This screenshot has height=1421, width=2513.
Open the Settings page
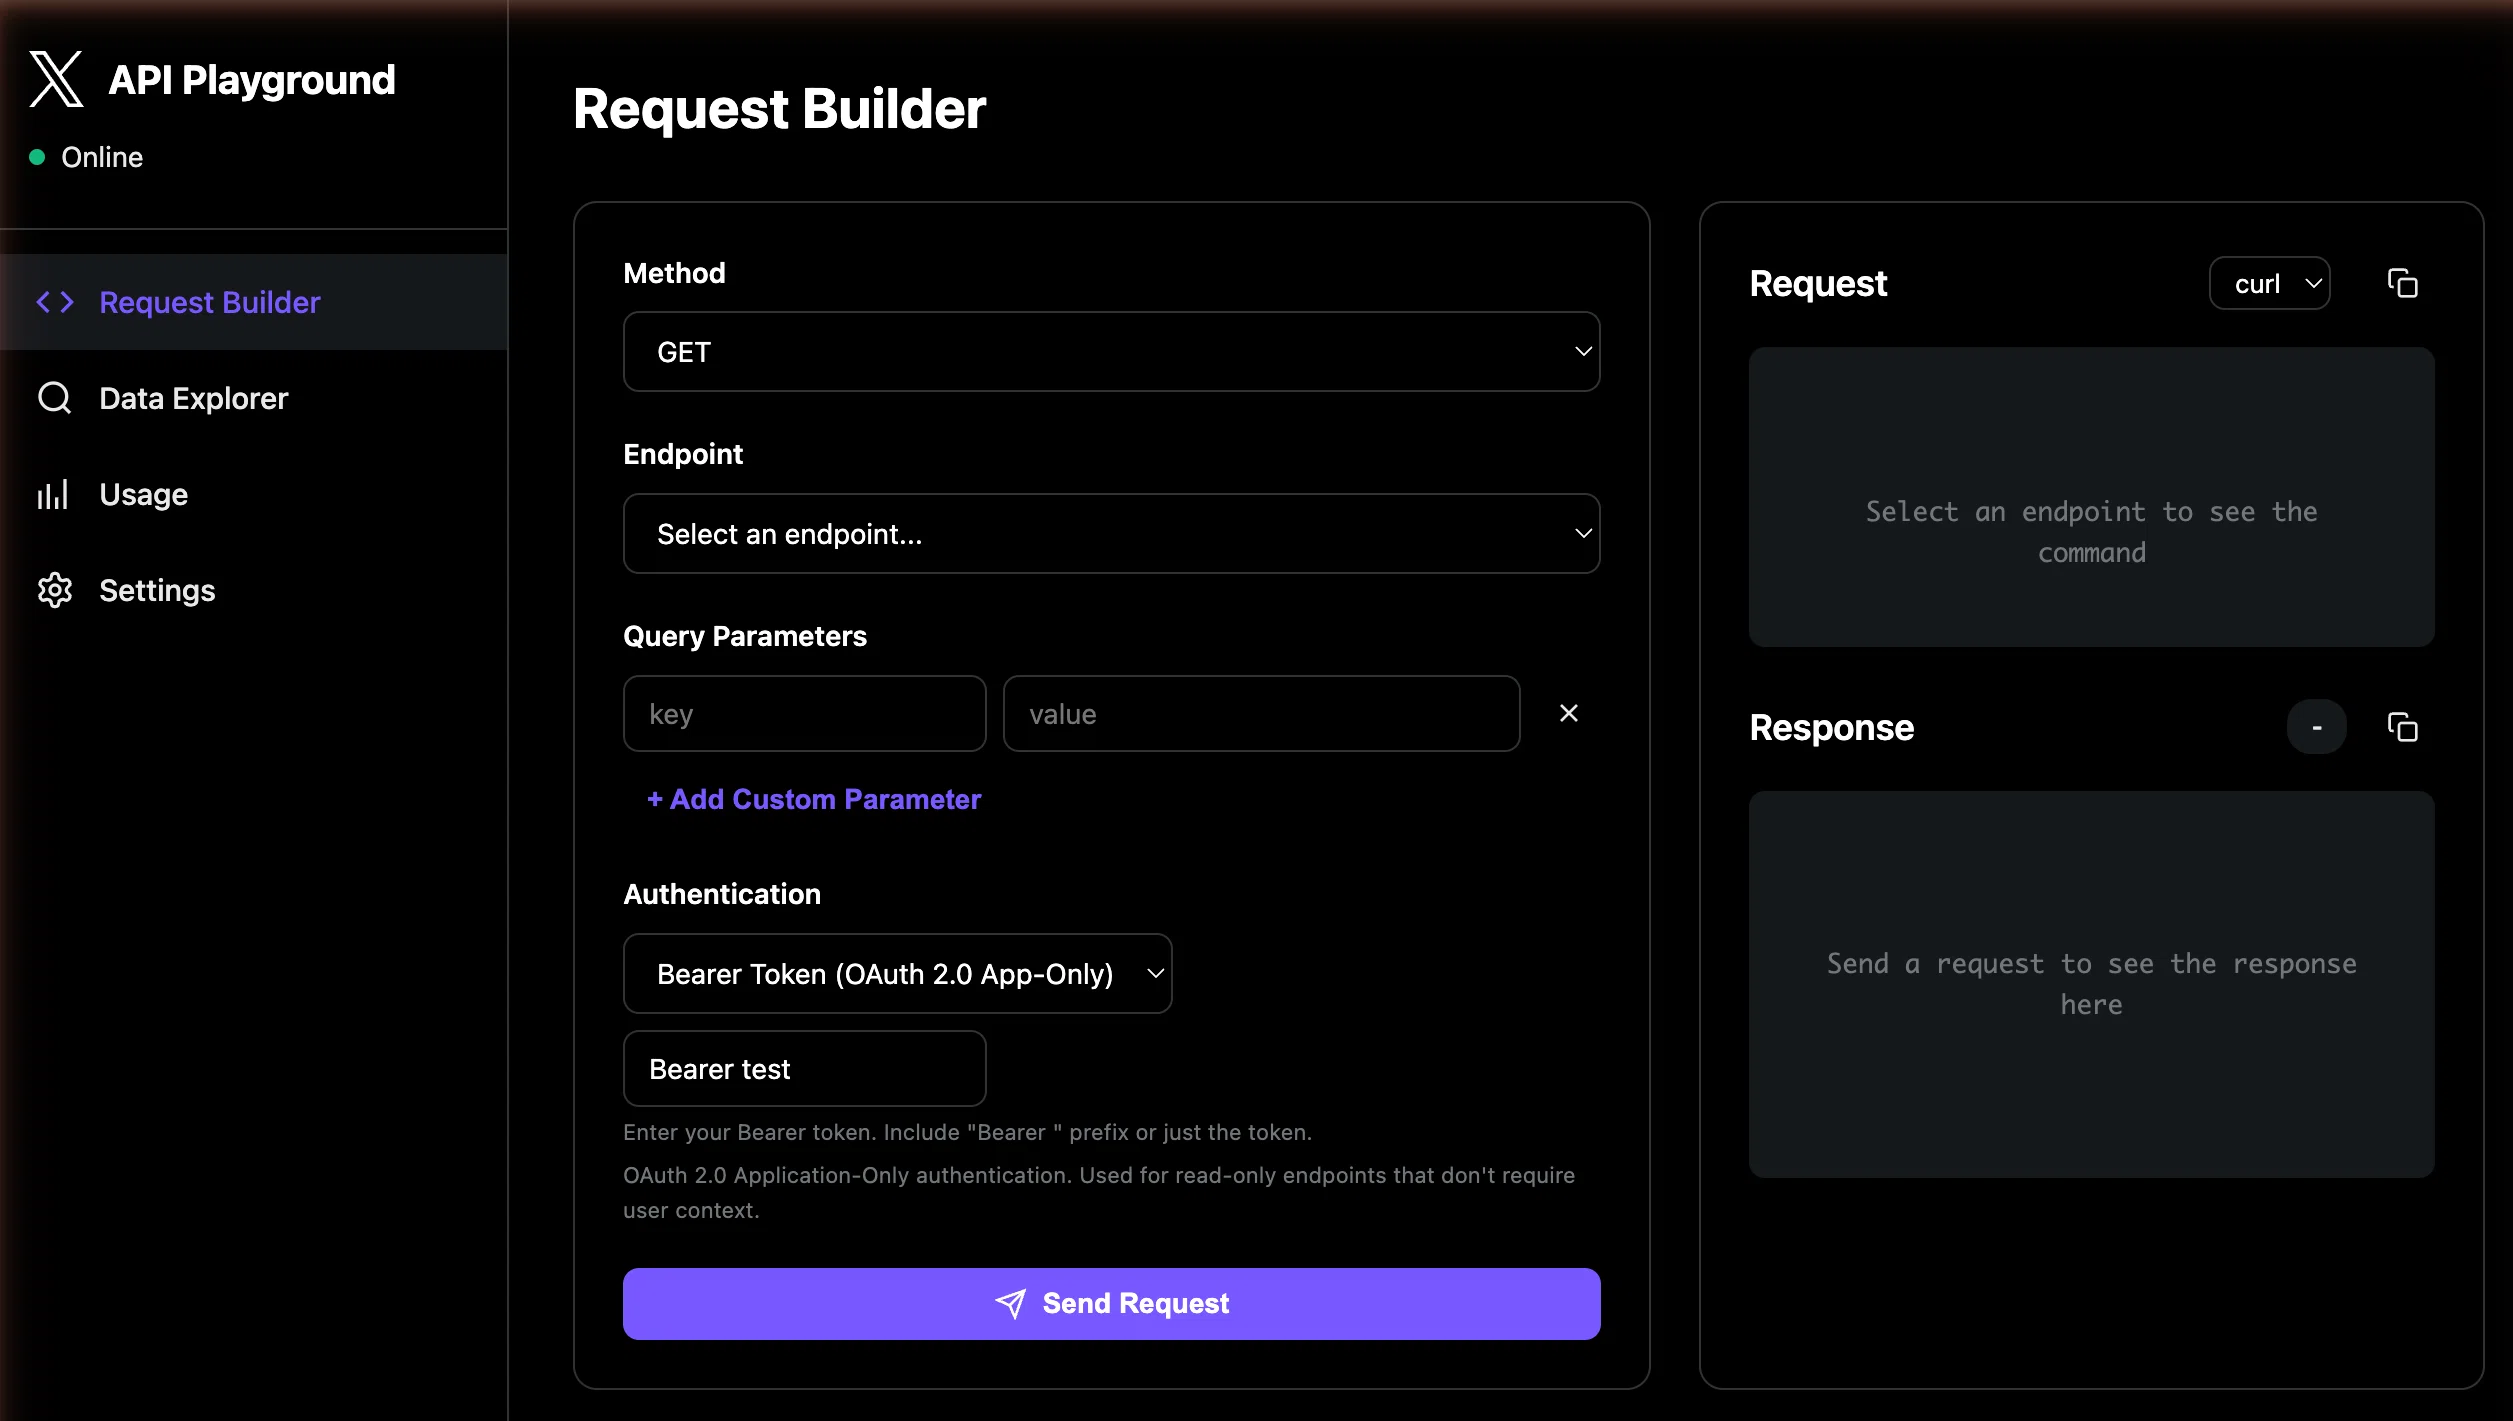[254, 590]
